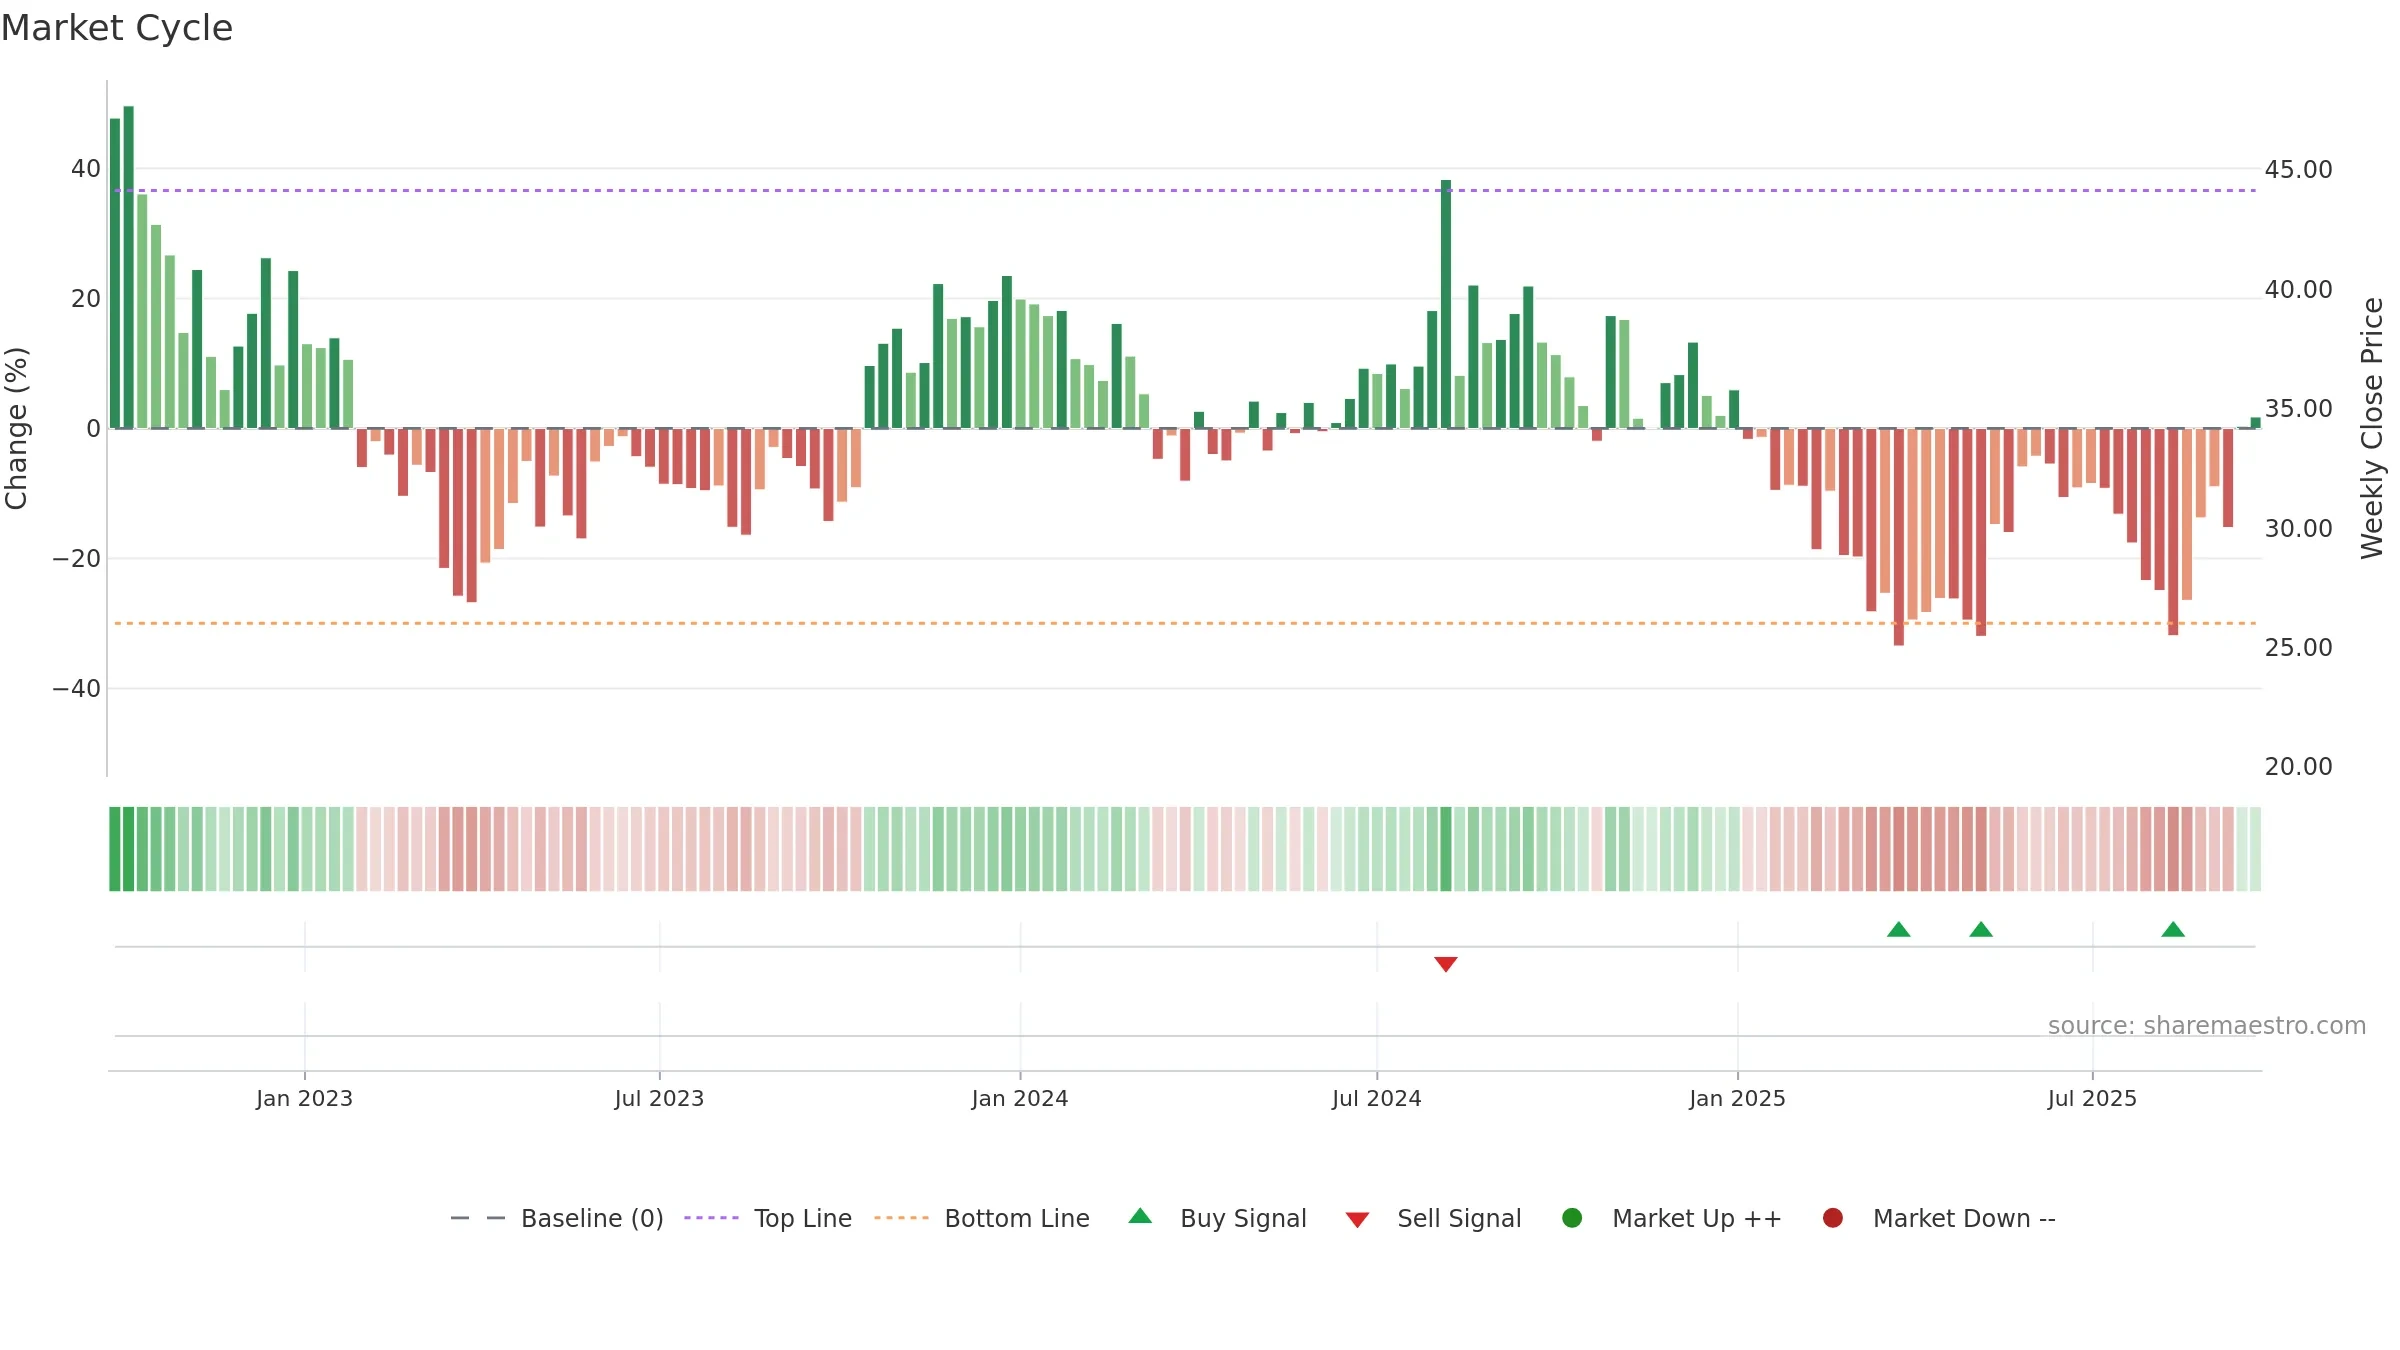Click the green Buy Signal triangle in legend

coord(1140,1216)
